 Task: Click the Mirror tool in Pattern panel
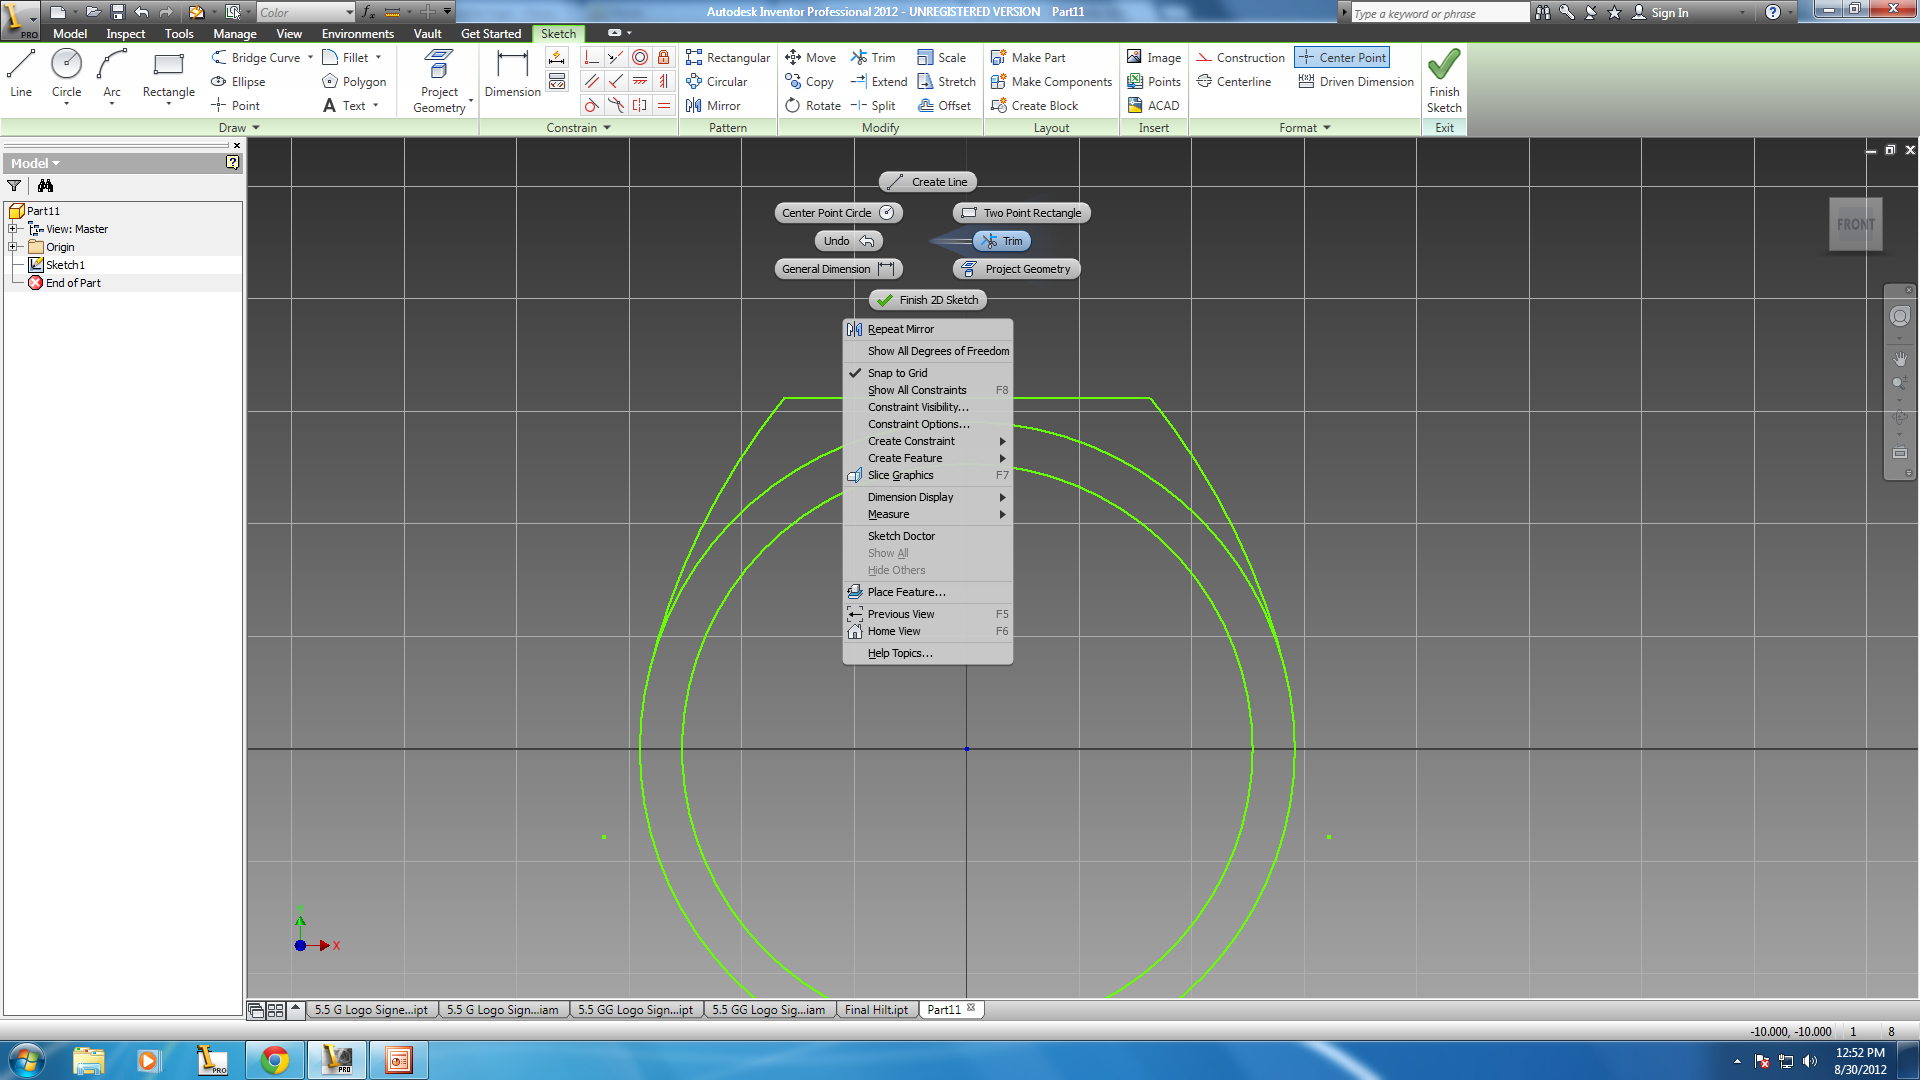click(x=713, y=106)
